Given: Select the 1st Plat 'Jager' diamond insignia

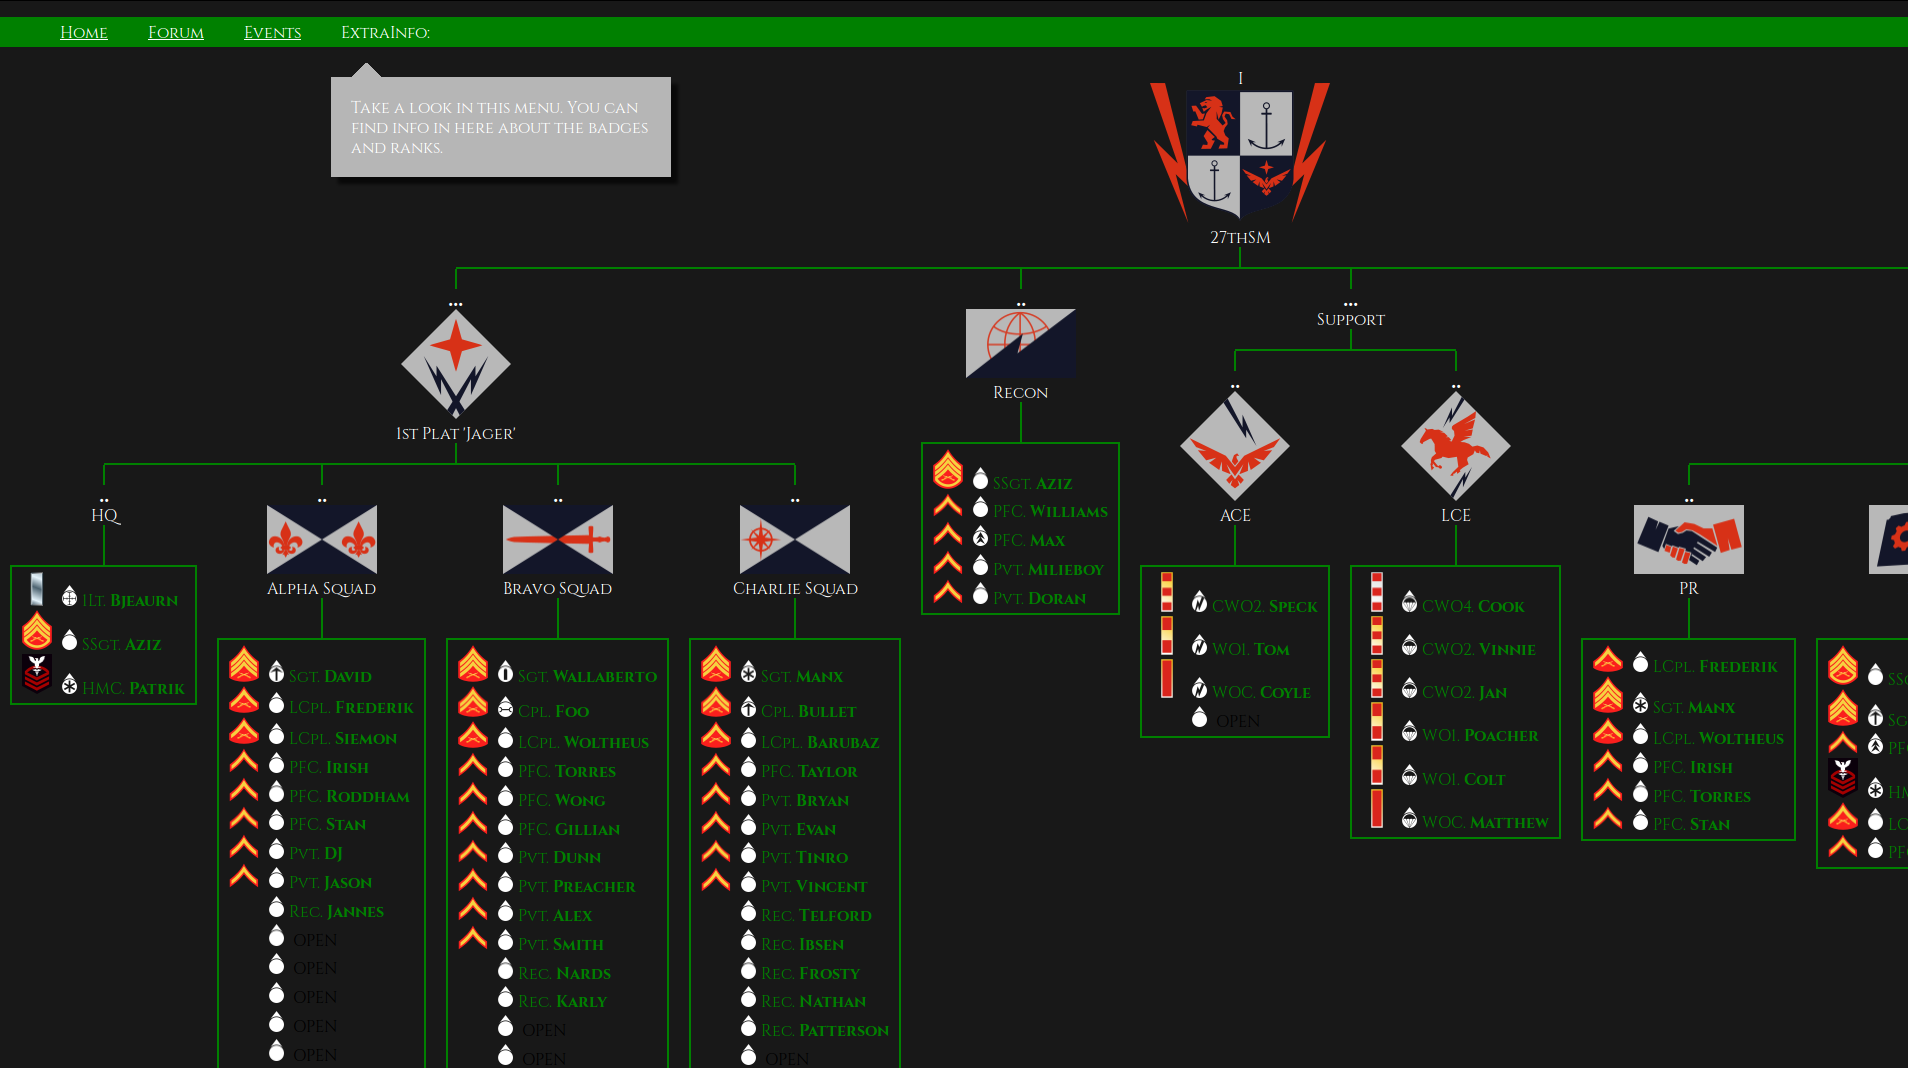Looking at the screenshot, I should click(456, 367).
